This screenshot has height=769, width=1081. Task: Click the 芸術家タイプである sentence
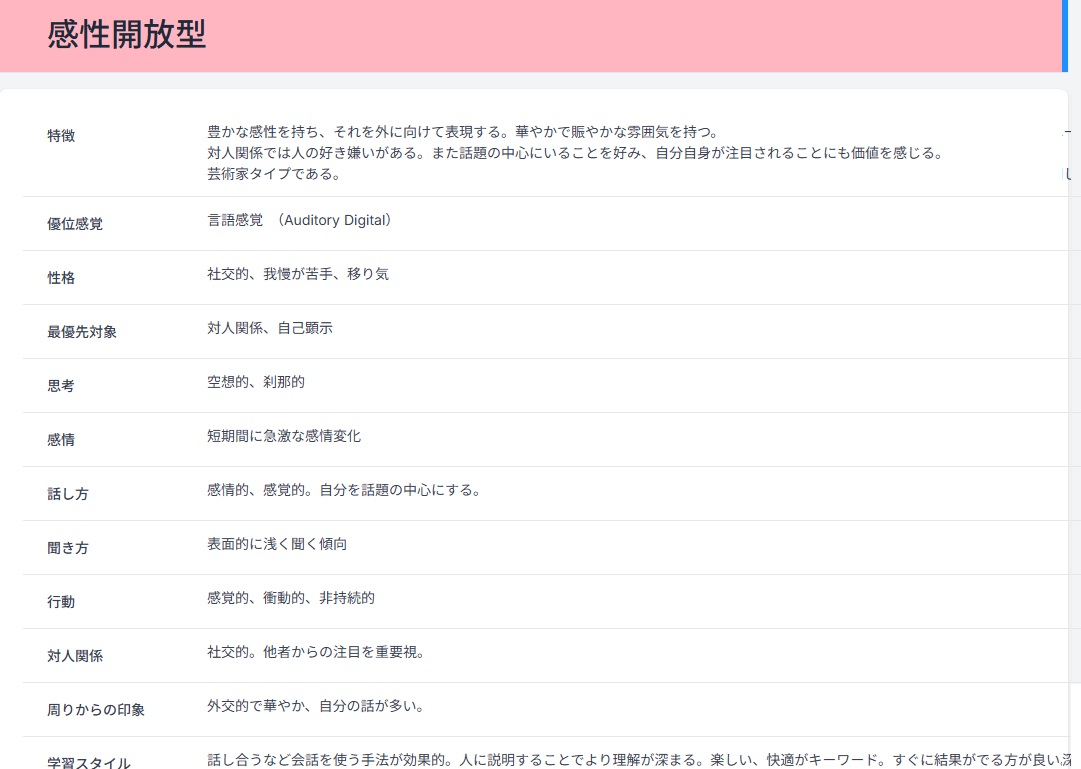[273, 174]
